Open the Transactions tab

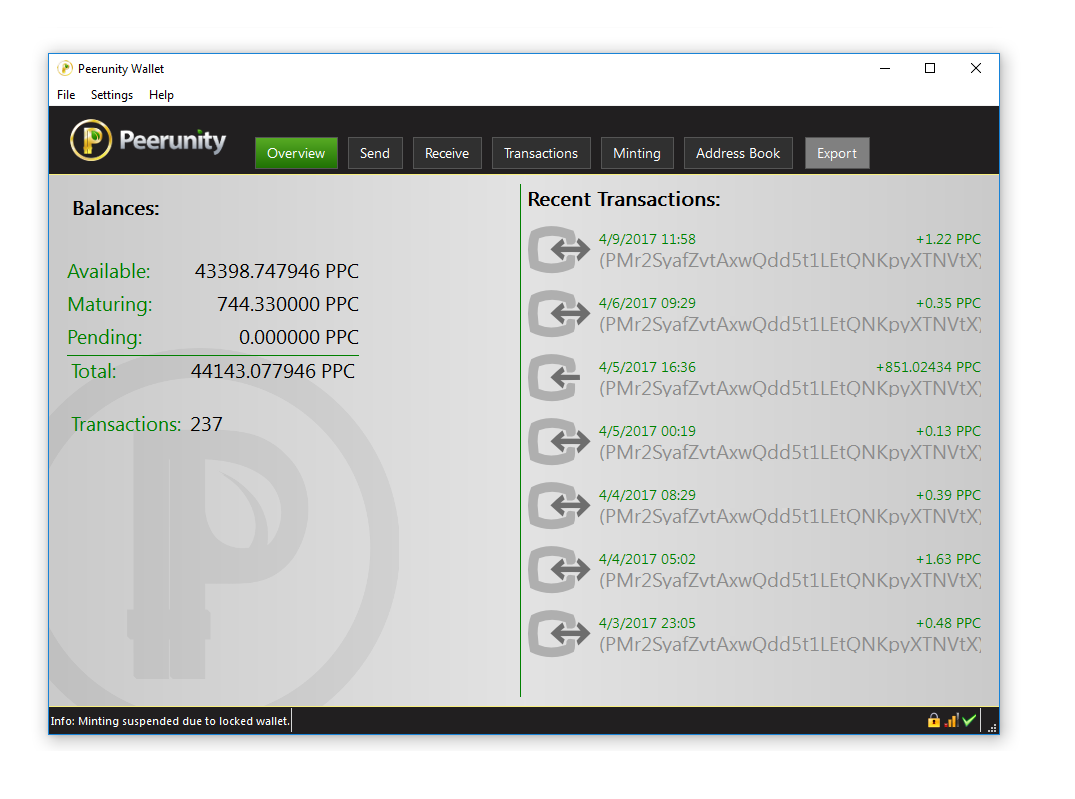541,153
